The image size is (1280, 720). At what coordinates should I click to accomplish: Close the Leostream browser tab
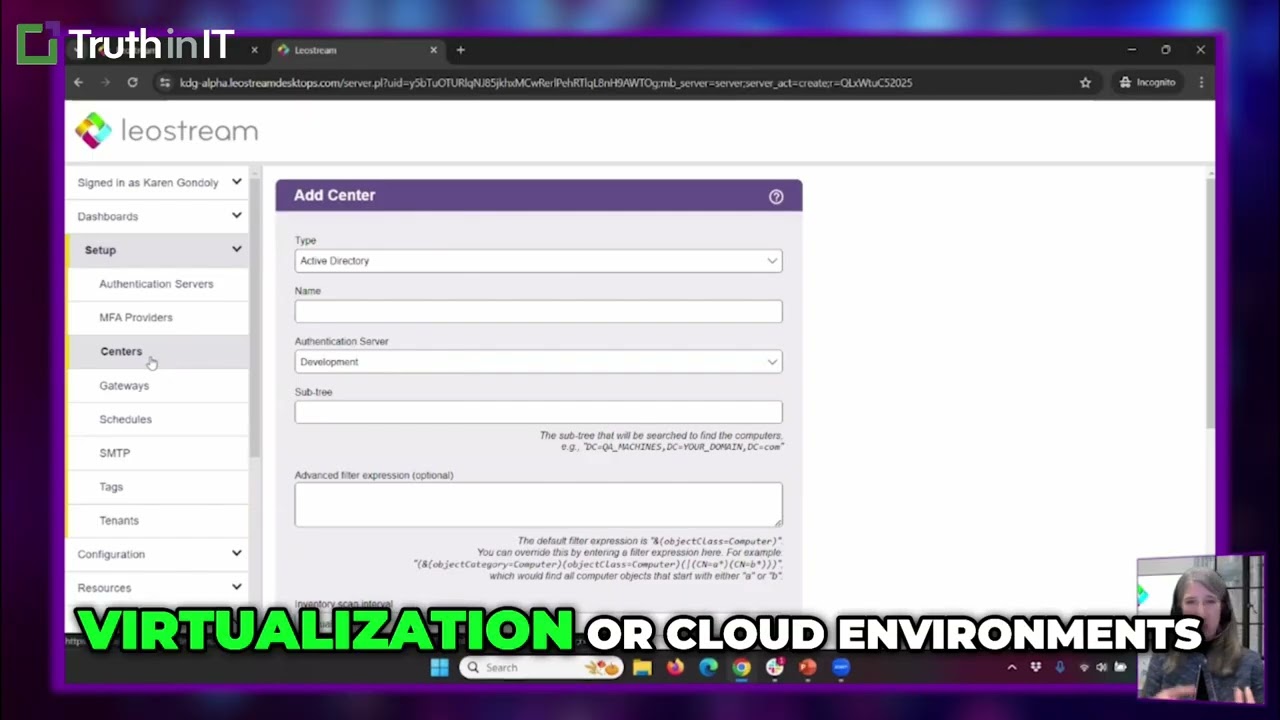tap(433, 50)
